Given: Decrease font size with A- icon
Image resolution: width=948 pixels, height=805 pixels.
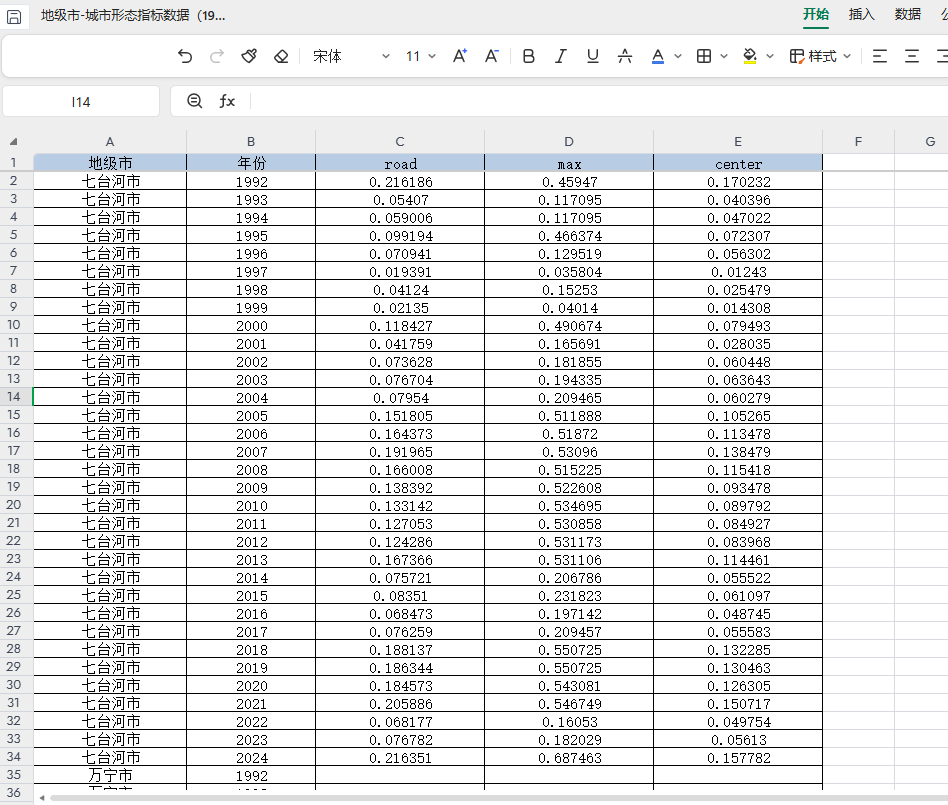Looking at the screenshot, I should point(492,56).
